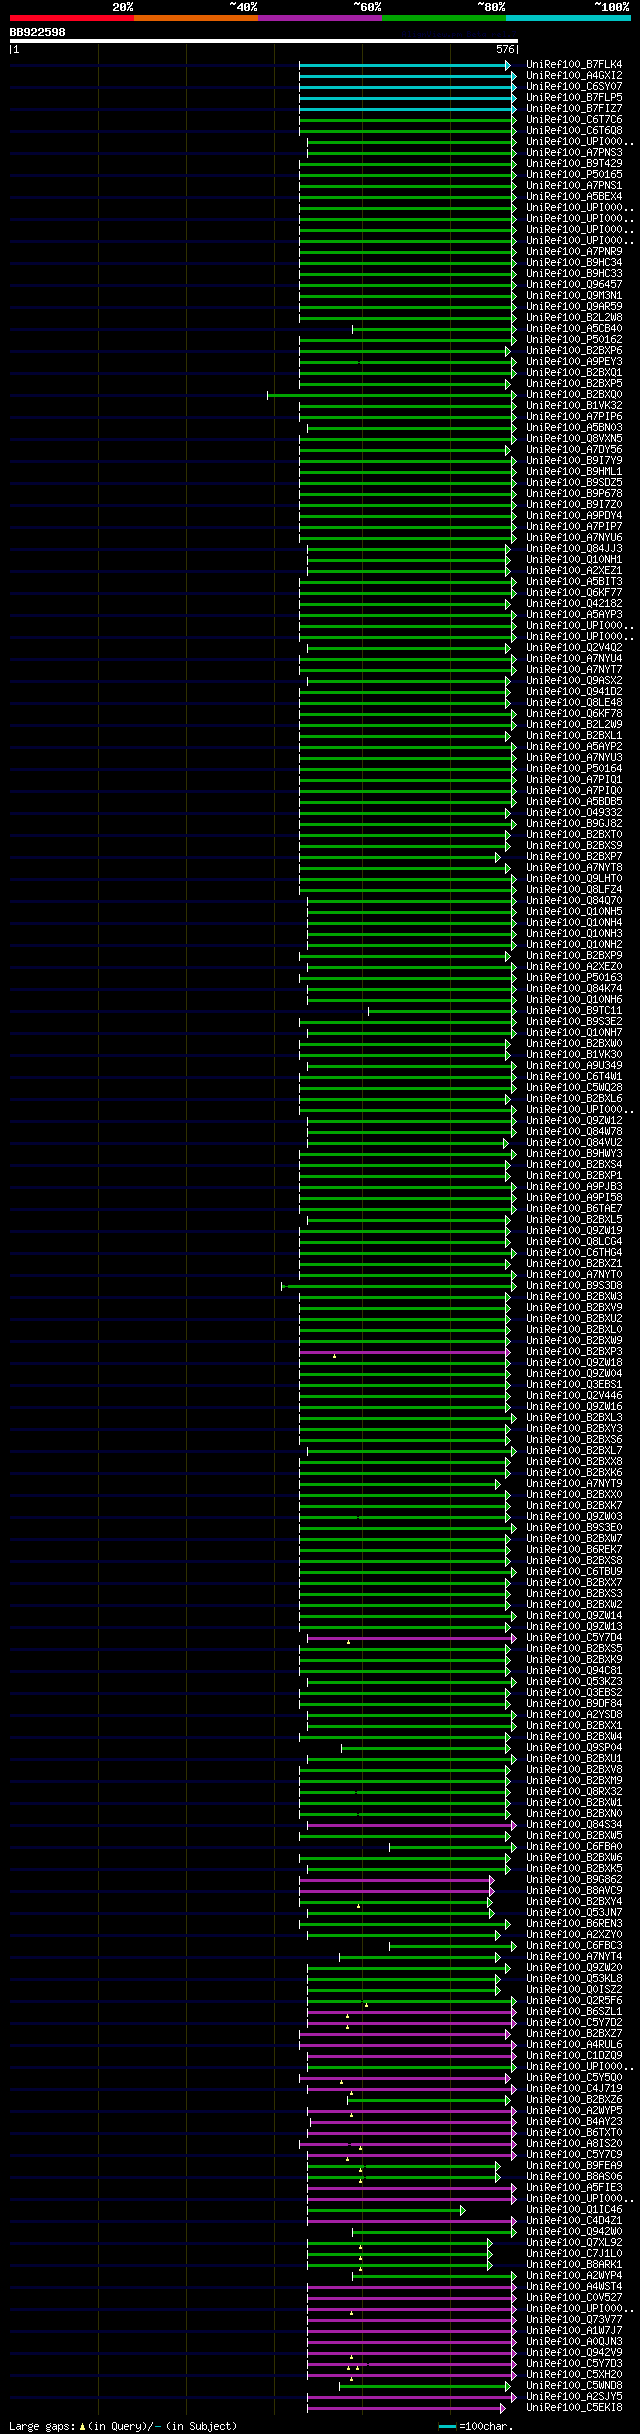Click UniRef100_Q9ZW18 label
Image resolution: width=640 pixels, height=2434 pixels.
pyautogui.click(x=574, y=1363)
